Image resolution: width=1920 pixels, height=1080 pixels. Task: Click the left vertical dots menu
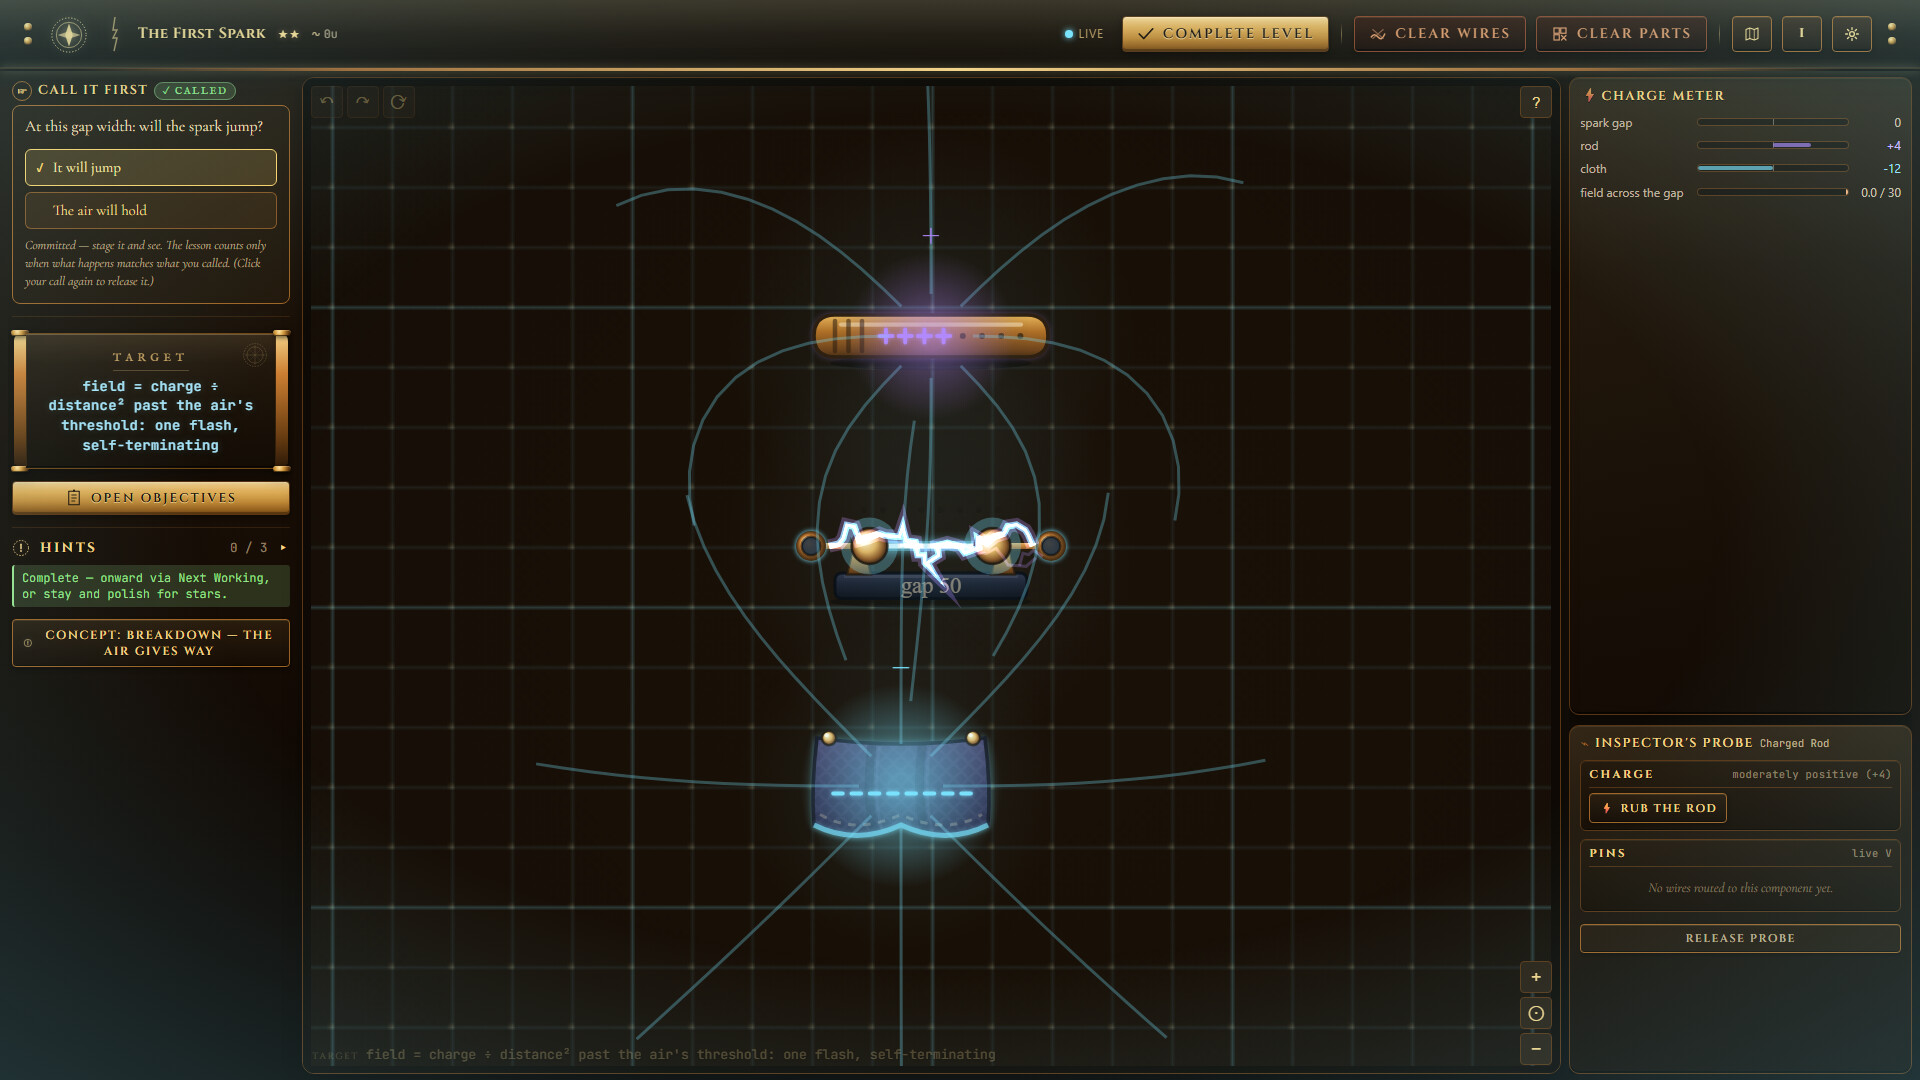(x=28, y=34)
